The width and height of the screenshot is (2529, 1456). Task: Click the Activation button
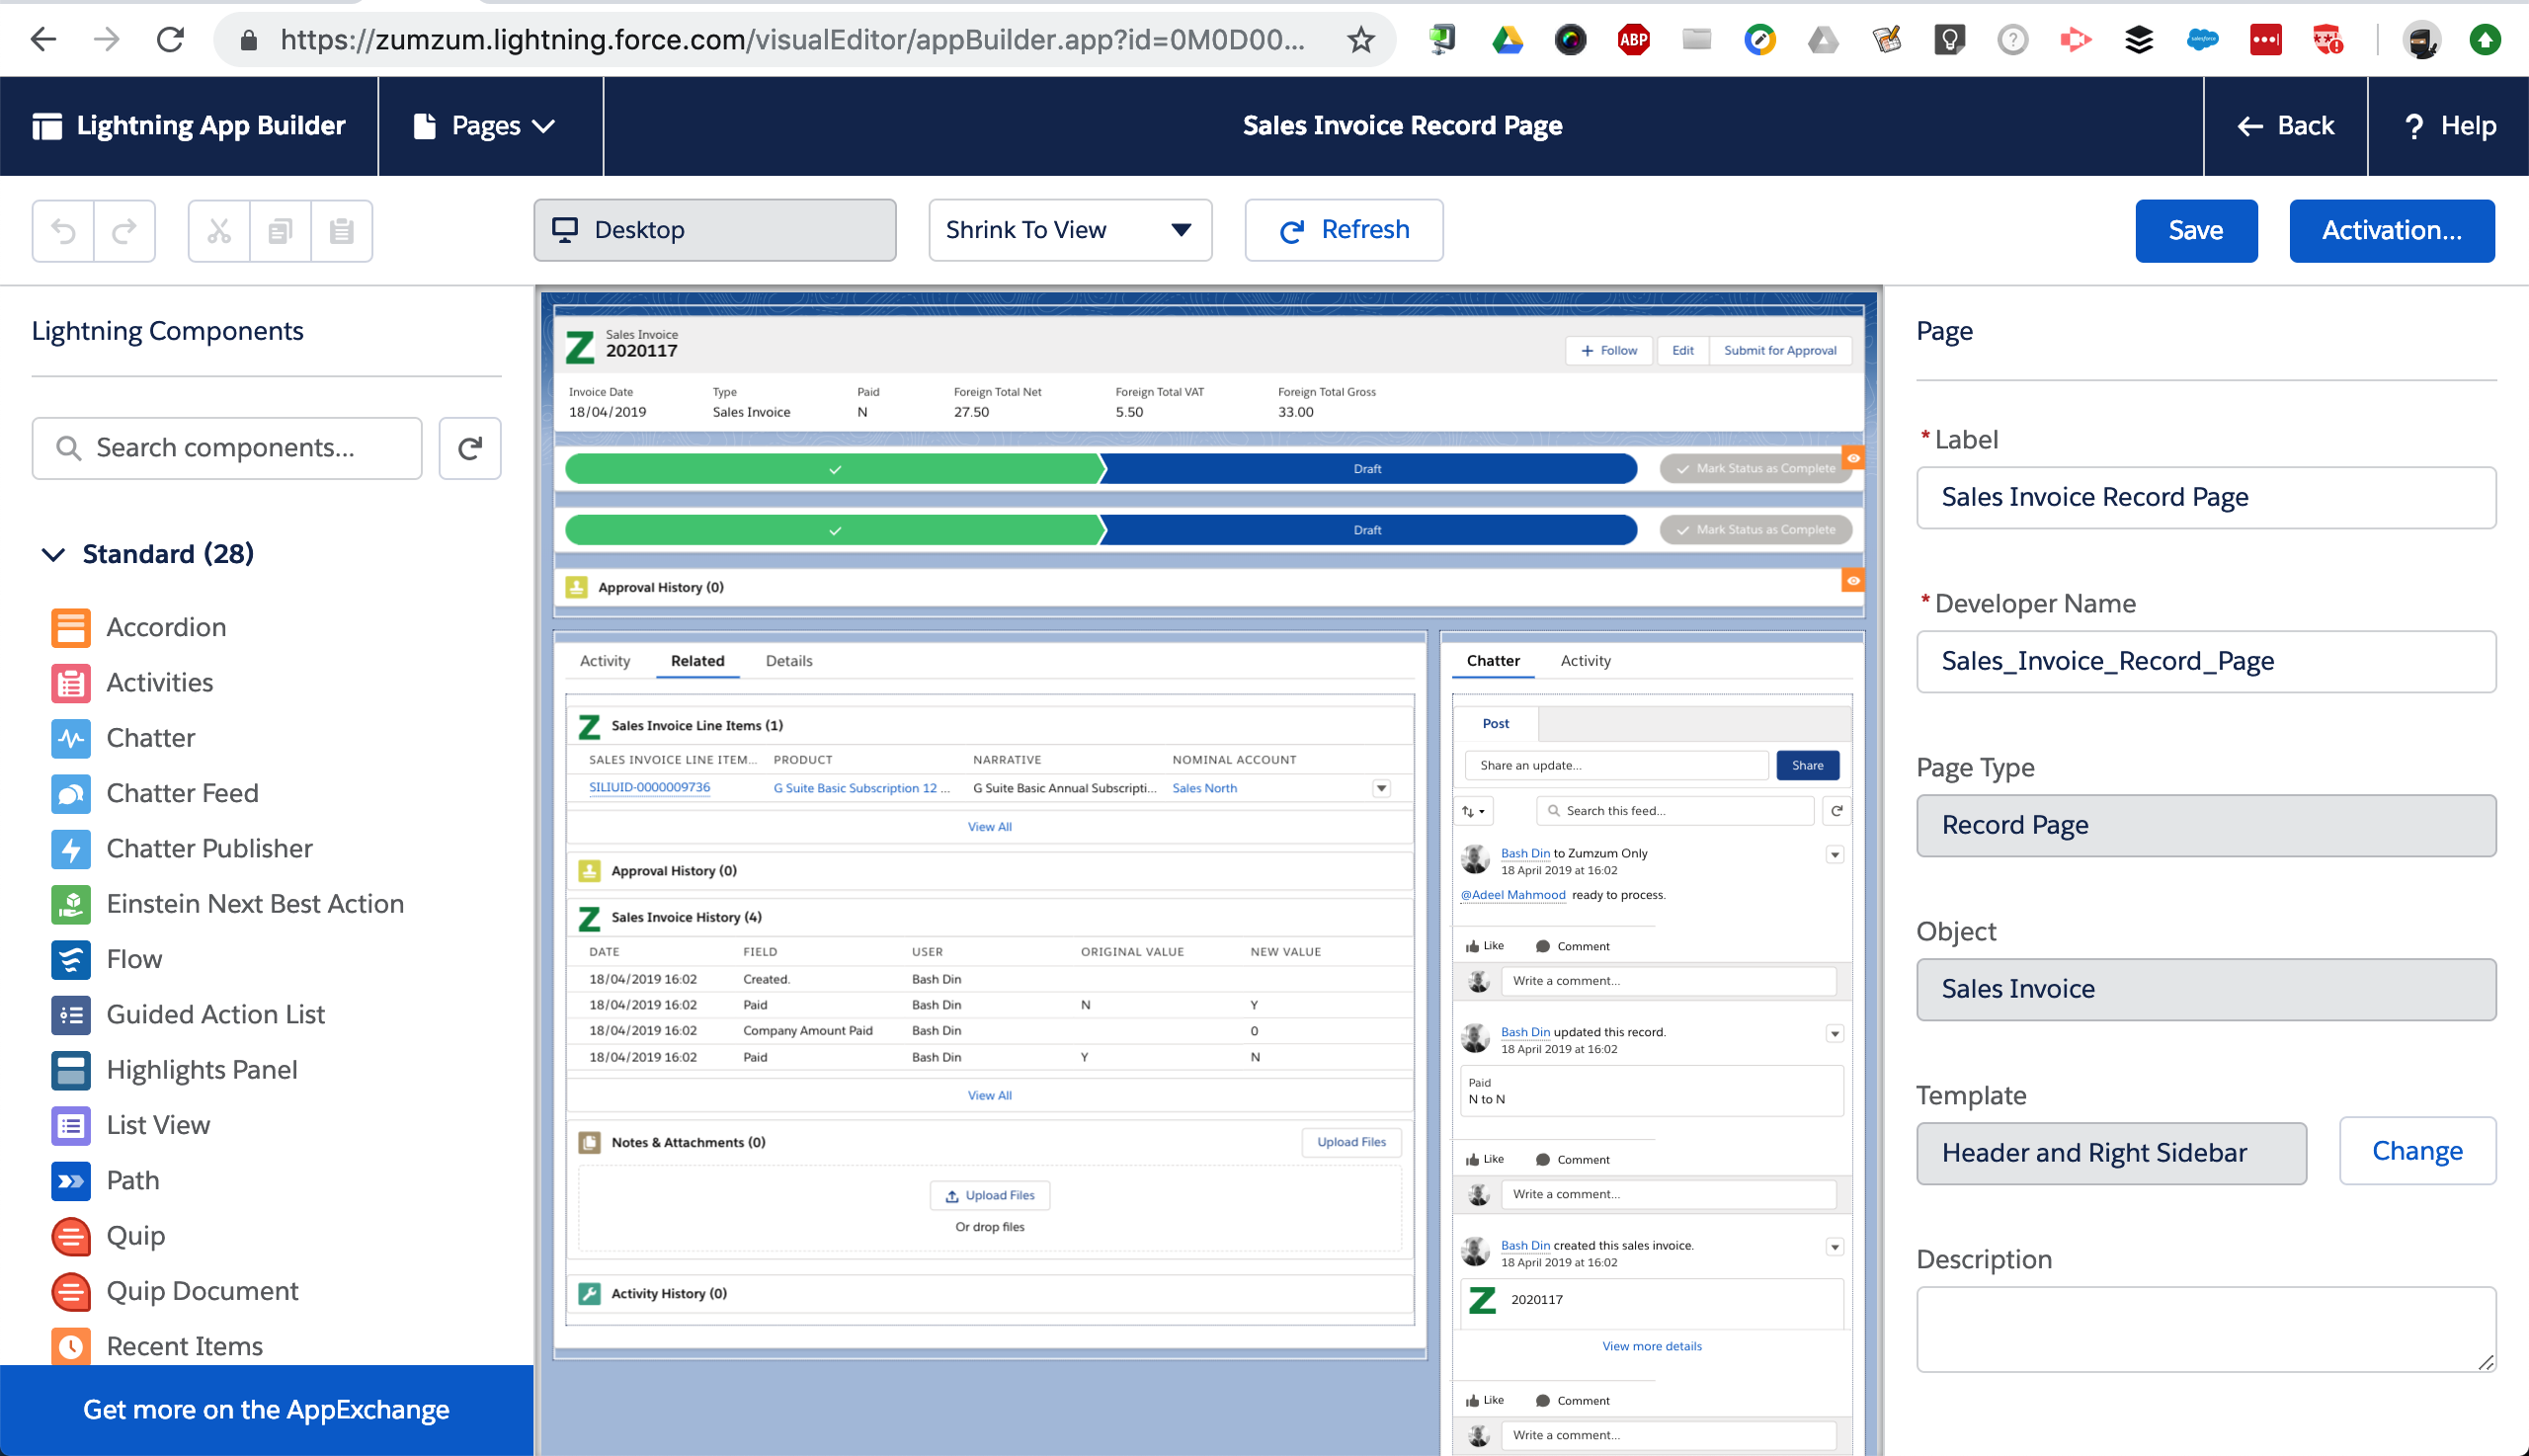click(x=2392, y=229)
